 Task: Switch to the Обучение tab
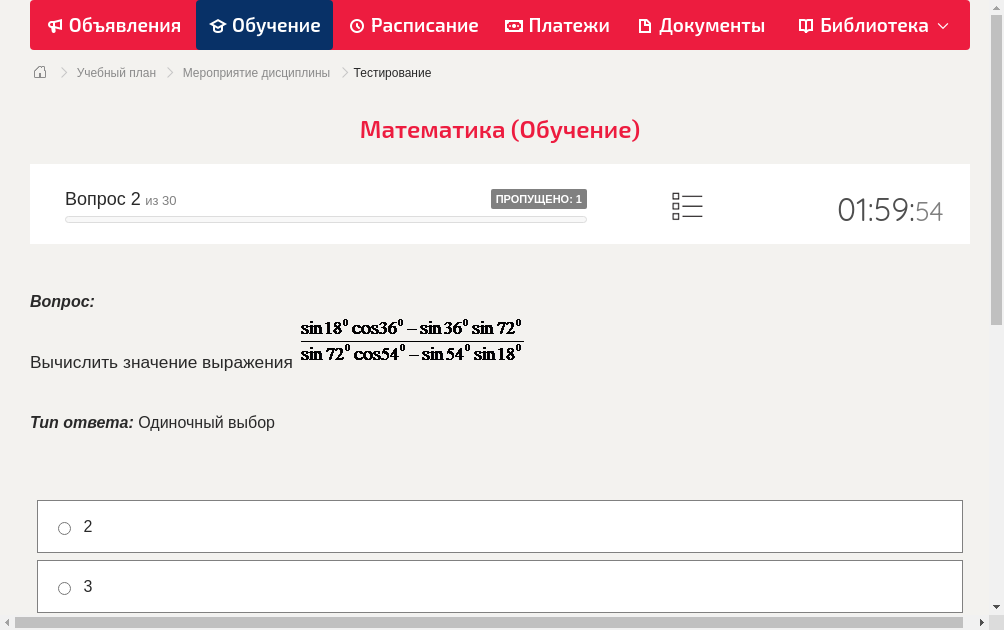(x=264, y=25)
